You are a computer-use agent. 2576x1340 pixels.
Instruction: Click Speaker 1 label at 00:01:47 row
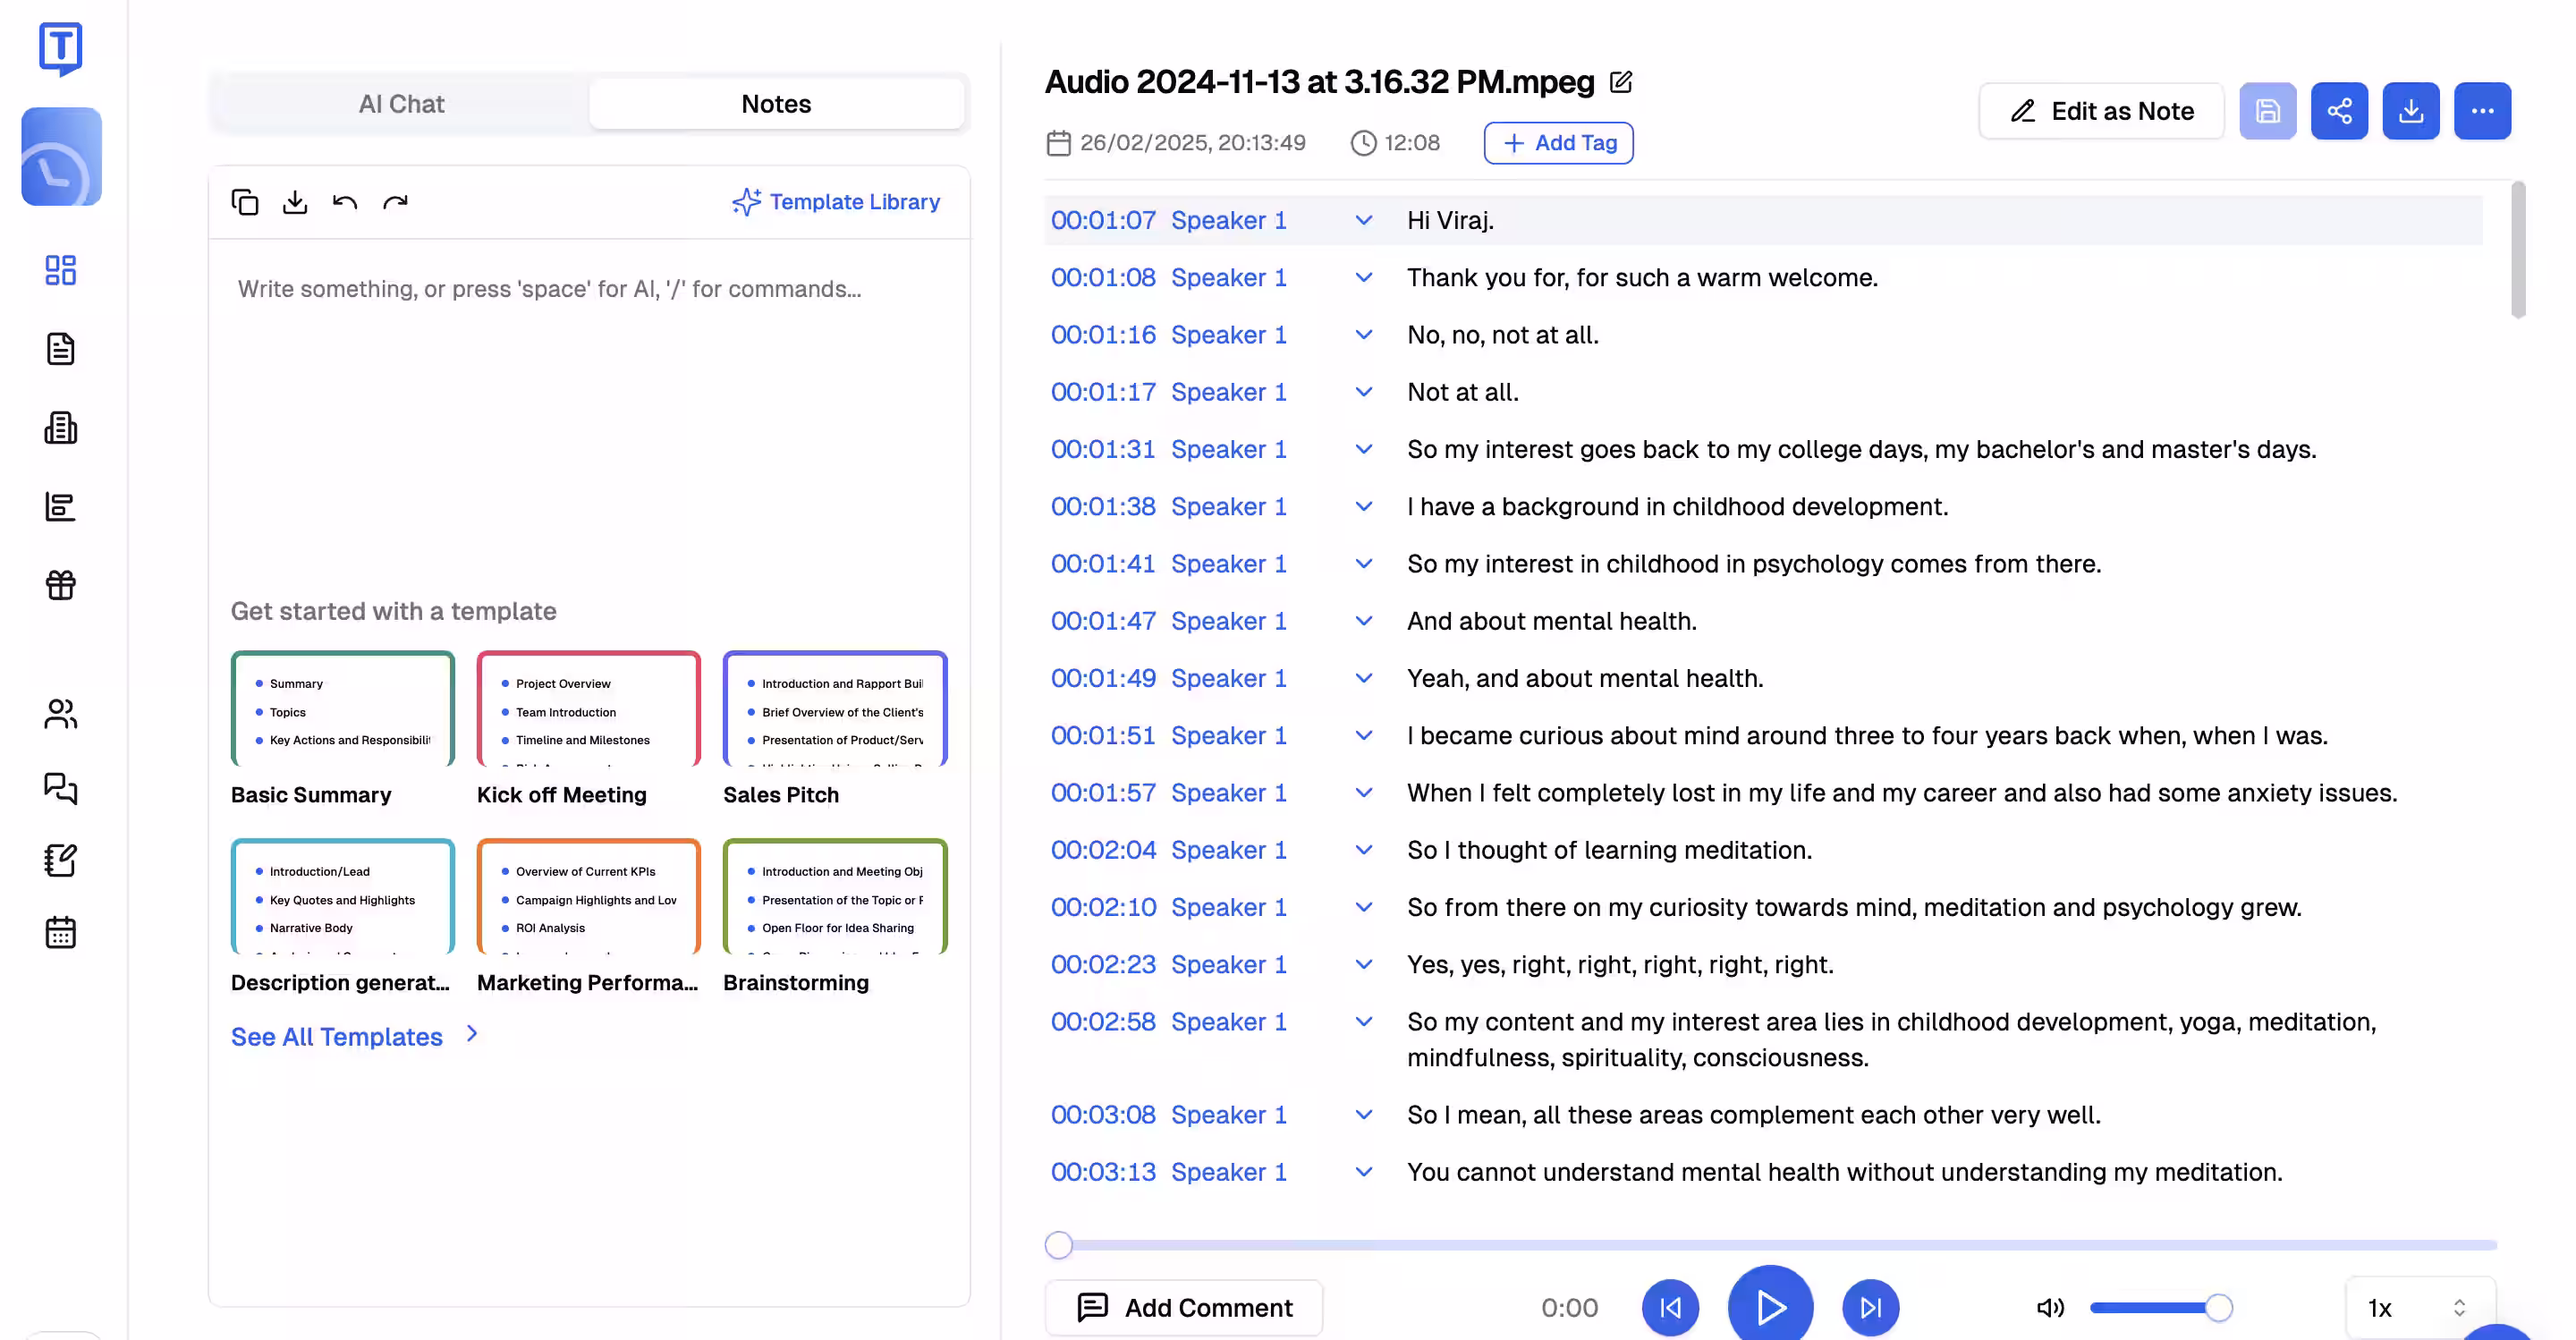click(1229, 621)
